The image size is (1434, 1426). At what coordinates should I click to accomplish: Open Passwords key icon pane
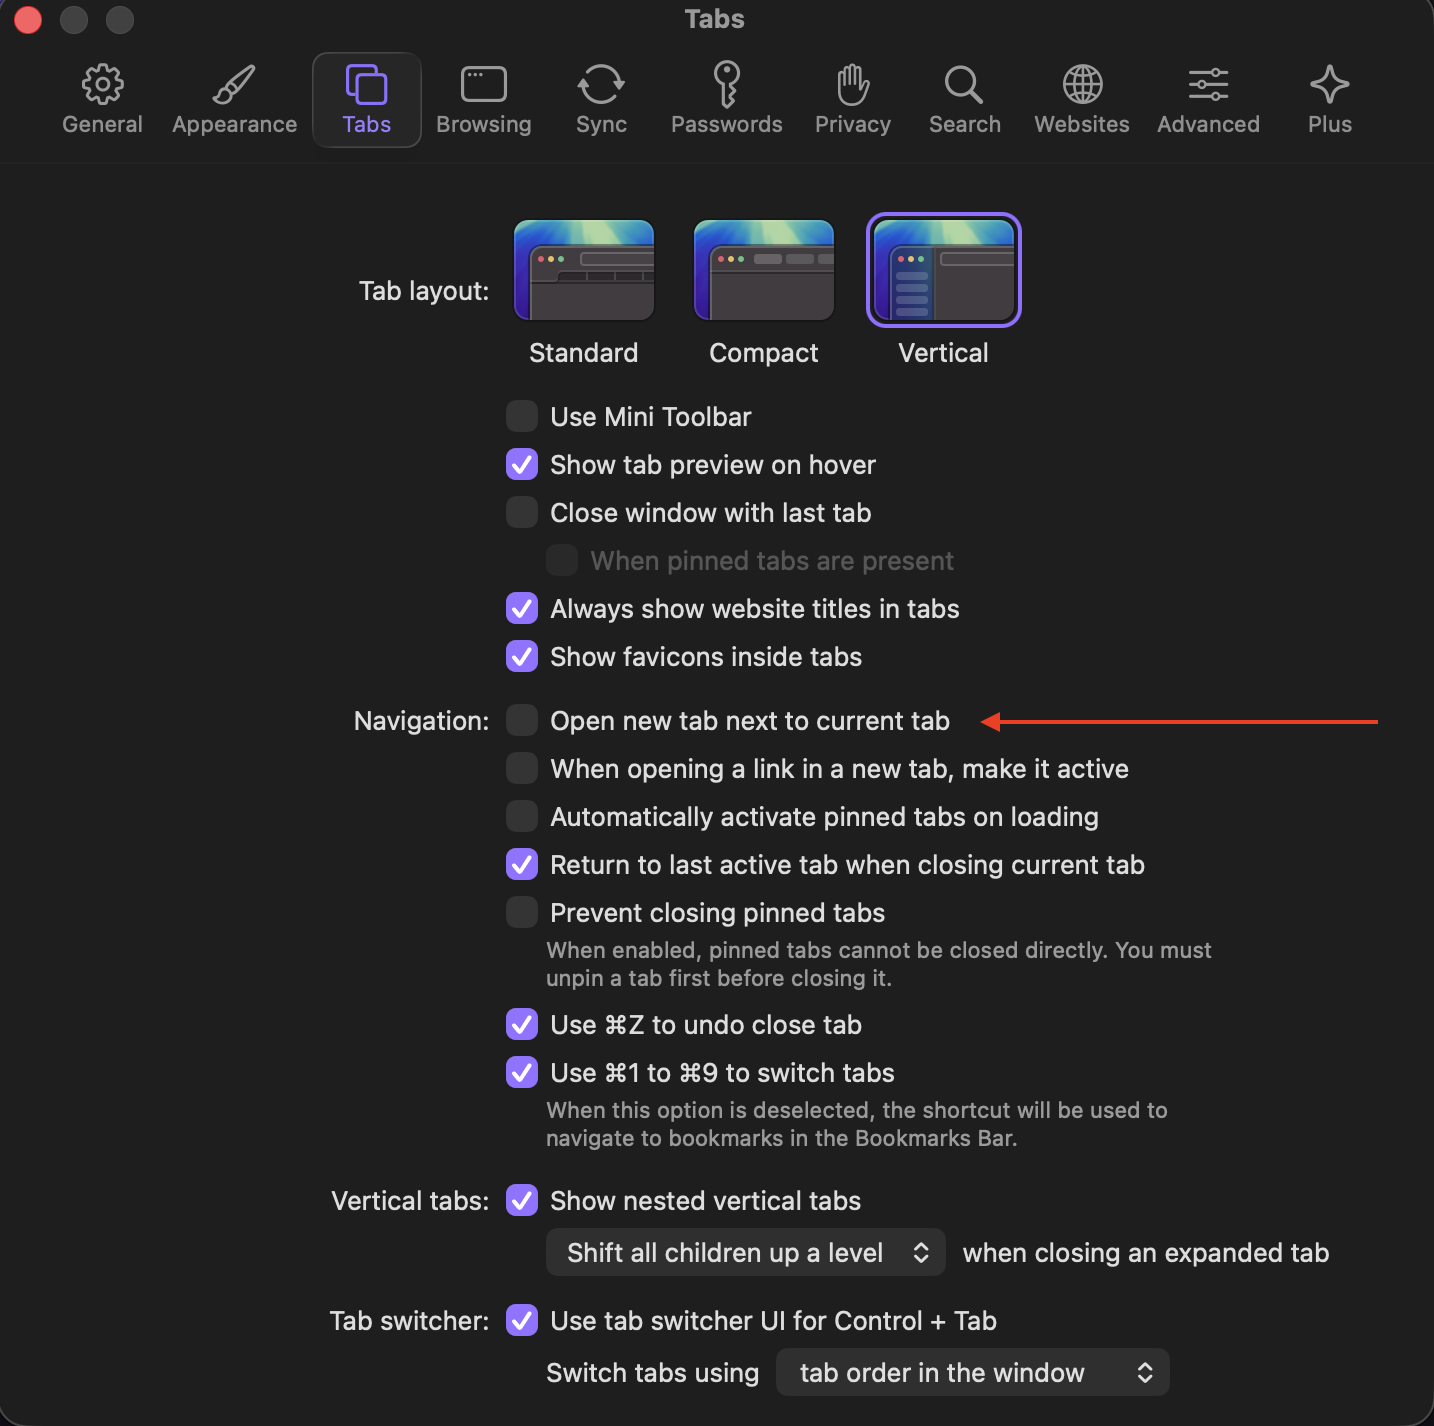727,99
